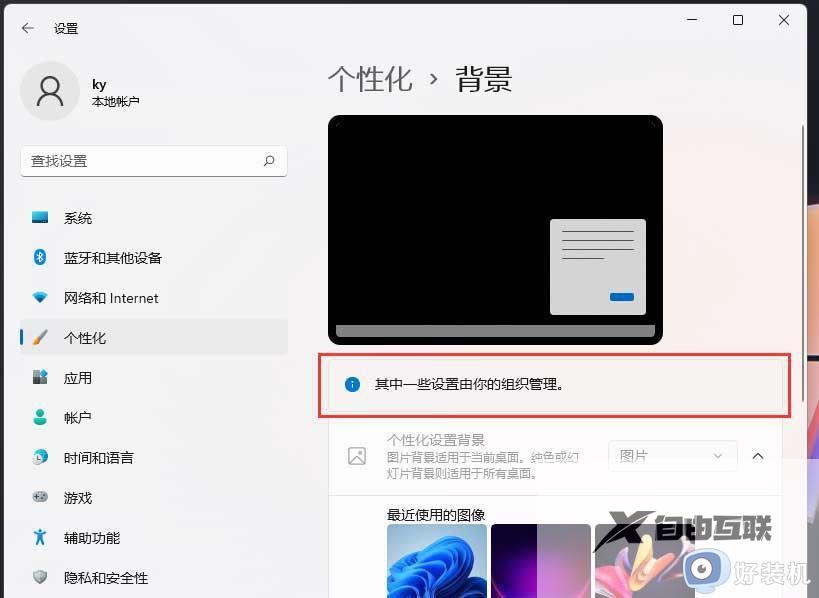Image resolution: width=819 pixels, height=598 pixels.
Task: Collapse the 个性化设置背景 section chevron
Action: click(758, 455)
